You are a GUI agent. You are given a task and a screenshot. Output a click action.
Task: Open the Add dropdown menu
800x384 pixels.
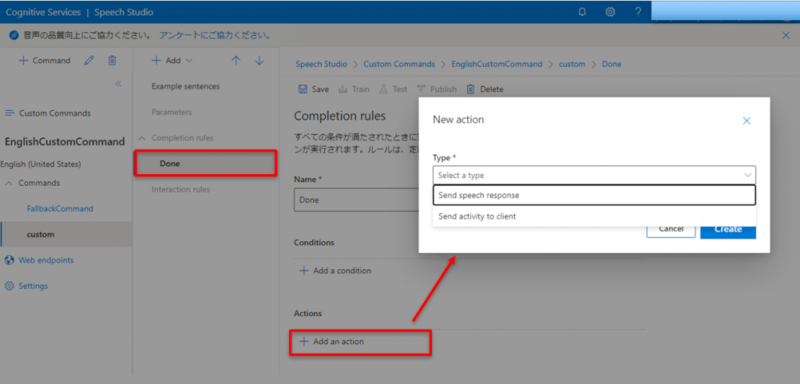172,60
